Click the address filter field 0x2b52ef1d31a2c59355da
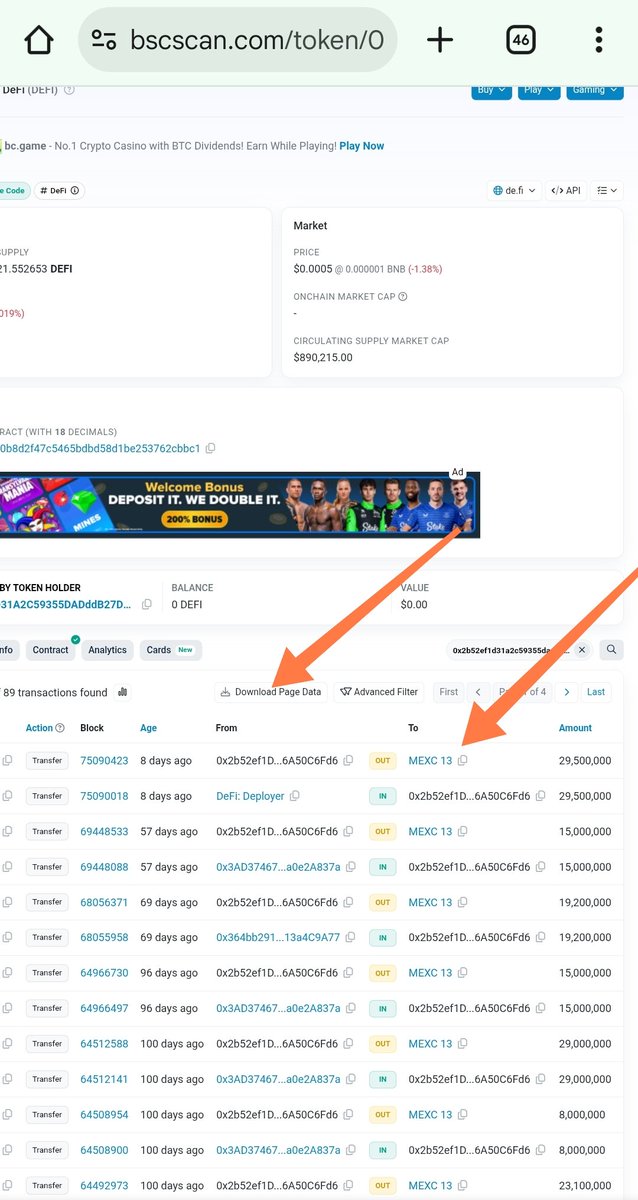Screen dimensions: 638x1200 pos(510,650)
